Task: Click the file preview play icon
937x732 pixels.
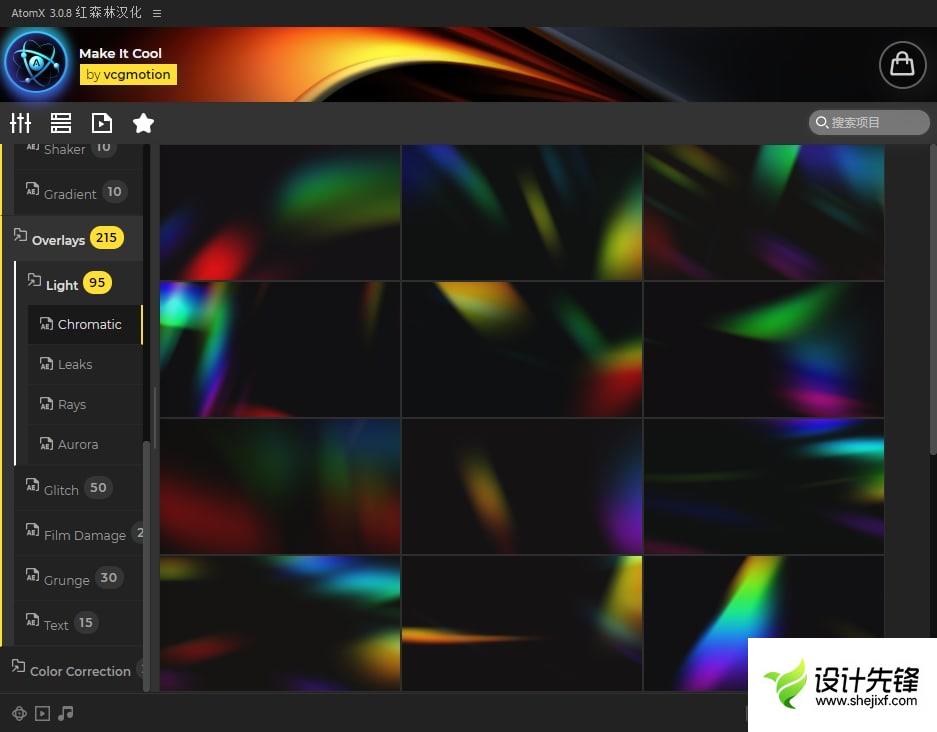Action: pyautogui.click(x=102, y=123)
